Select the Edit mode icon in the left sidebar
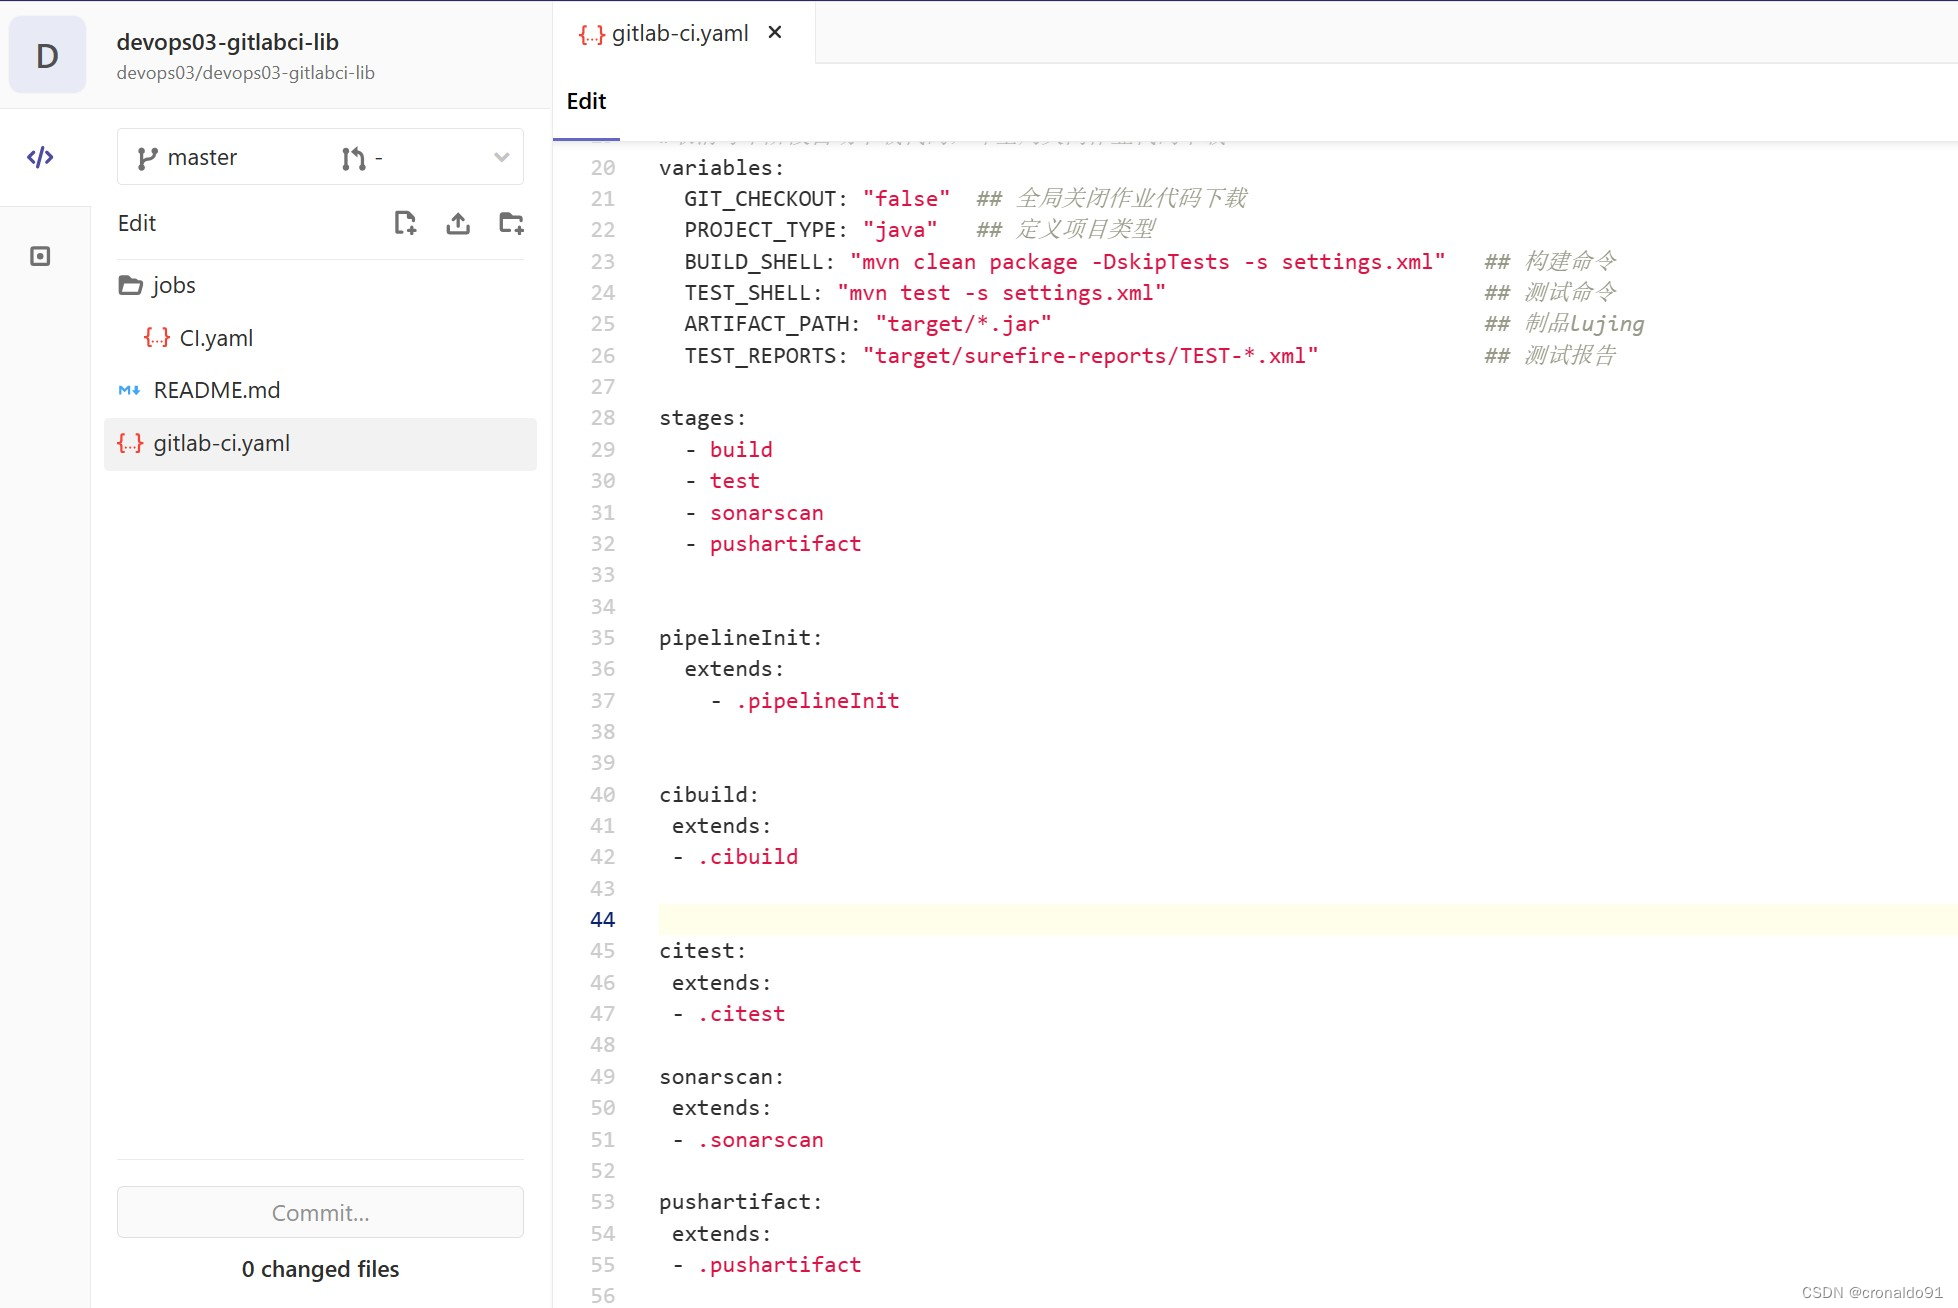 (x=40, y=157)
